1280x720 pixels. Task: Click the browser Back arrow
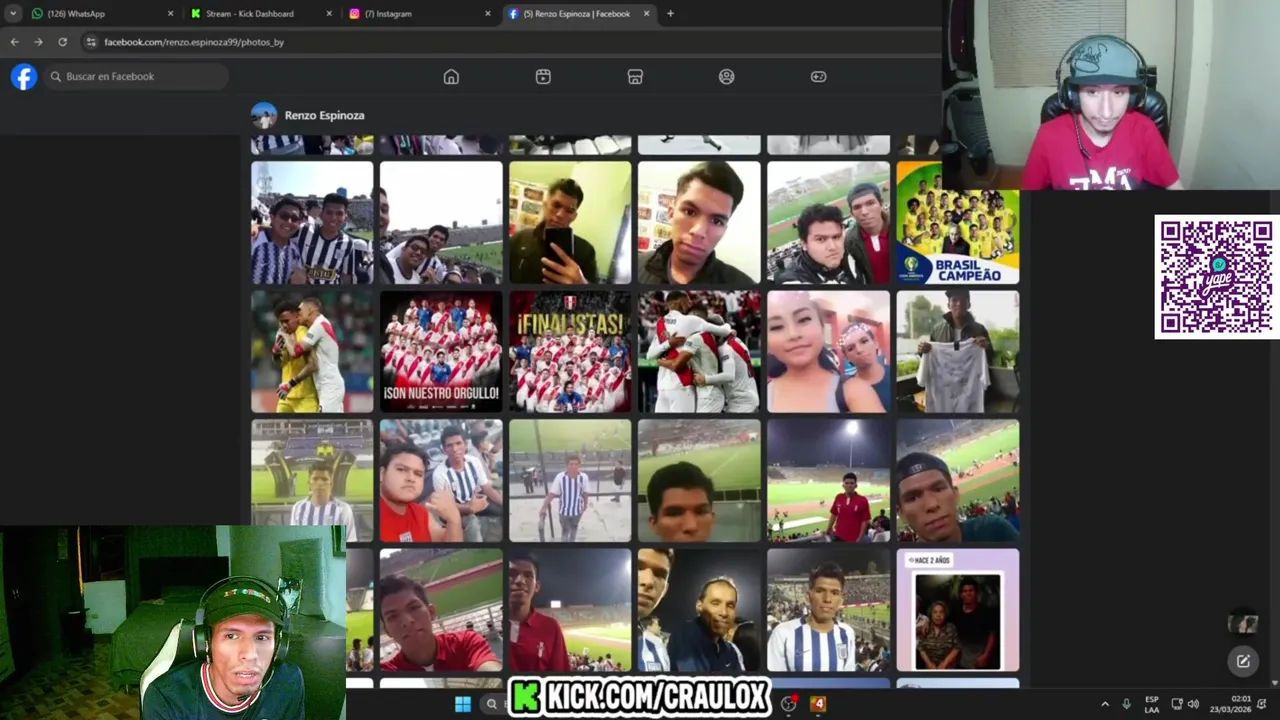[14, 42]
